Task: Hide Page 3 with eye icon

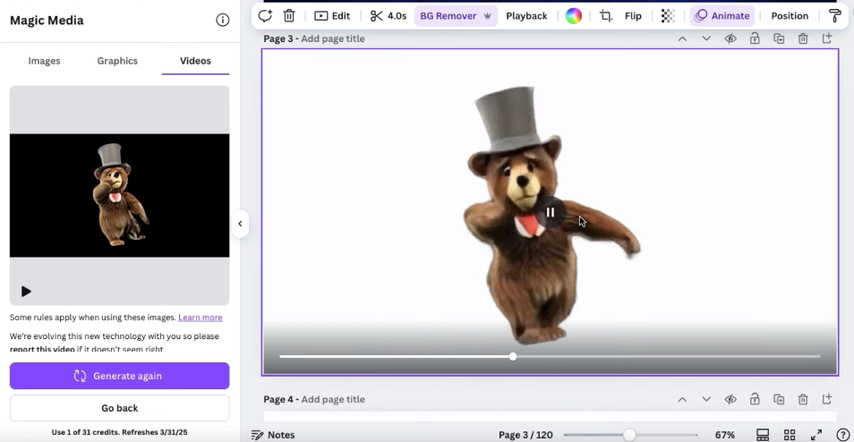Action: 730,39
